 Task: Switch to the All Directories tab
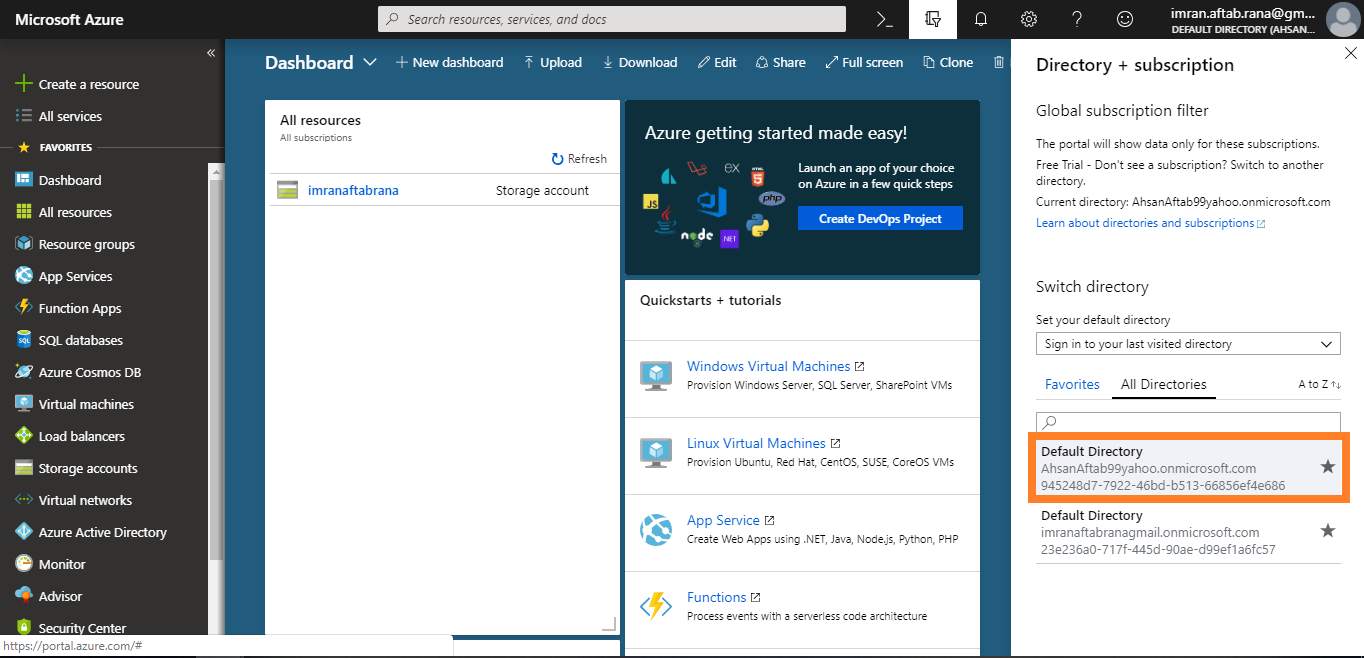tap(1163, 384)
